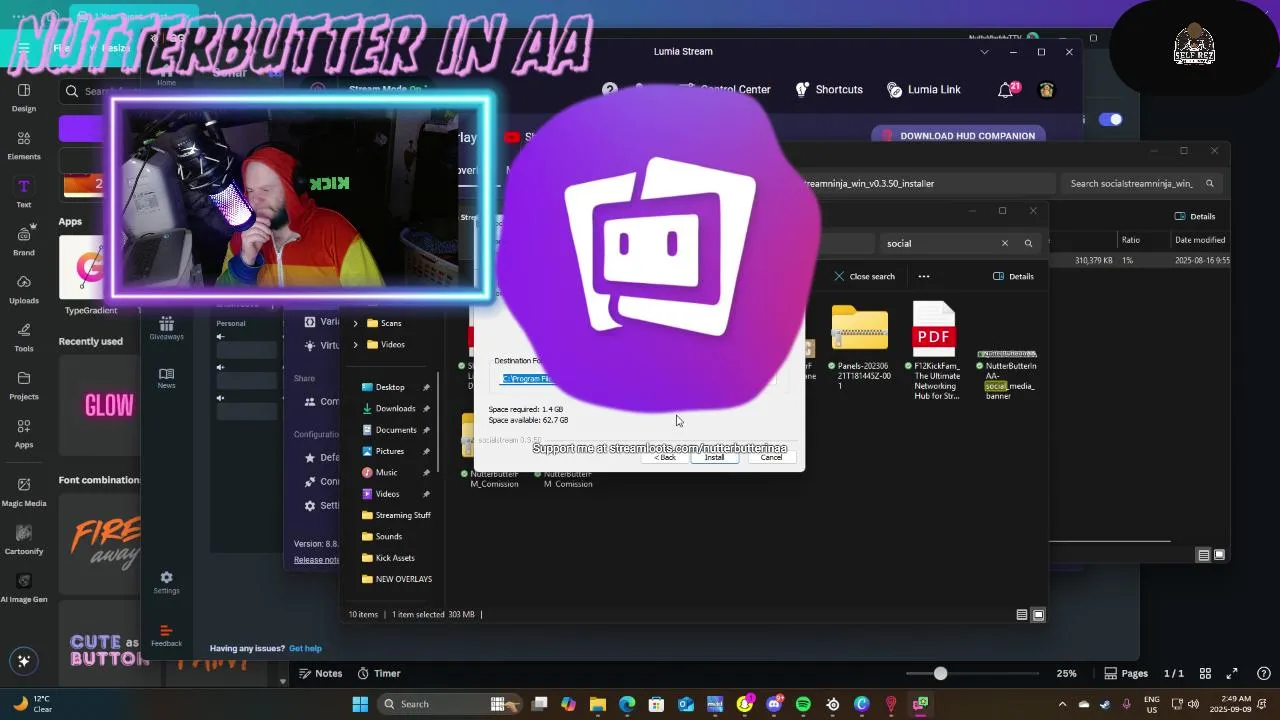Open Canva grid view icon

1206,674
